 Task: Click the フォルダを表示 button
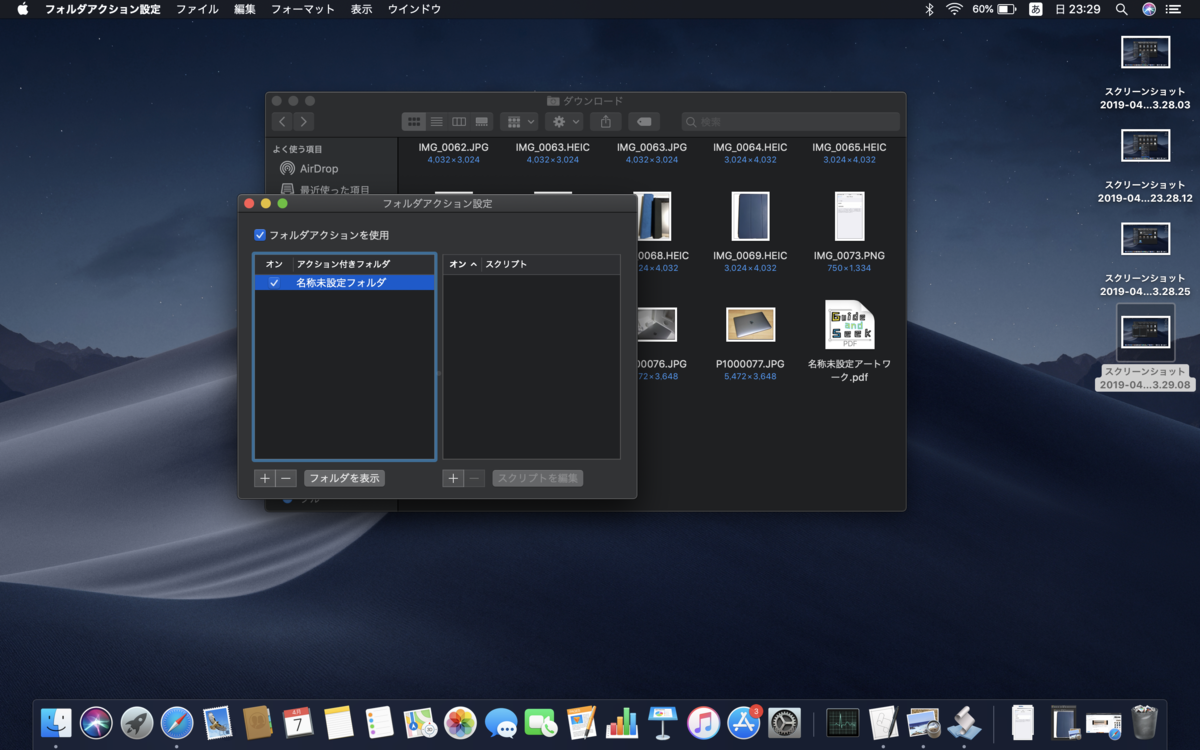tap(344, 479)
